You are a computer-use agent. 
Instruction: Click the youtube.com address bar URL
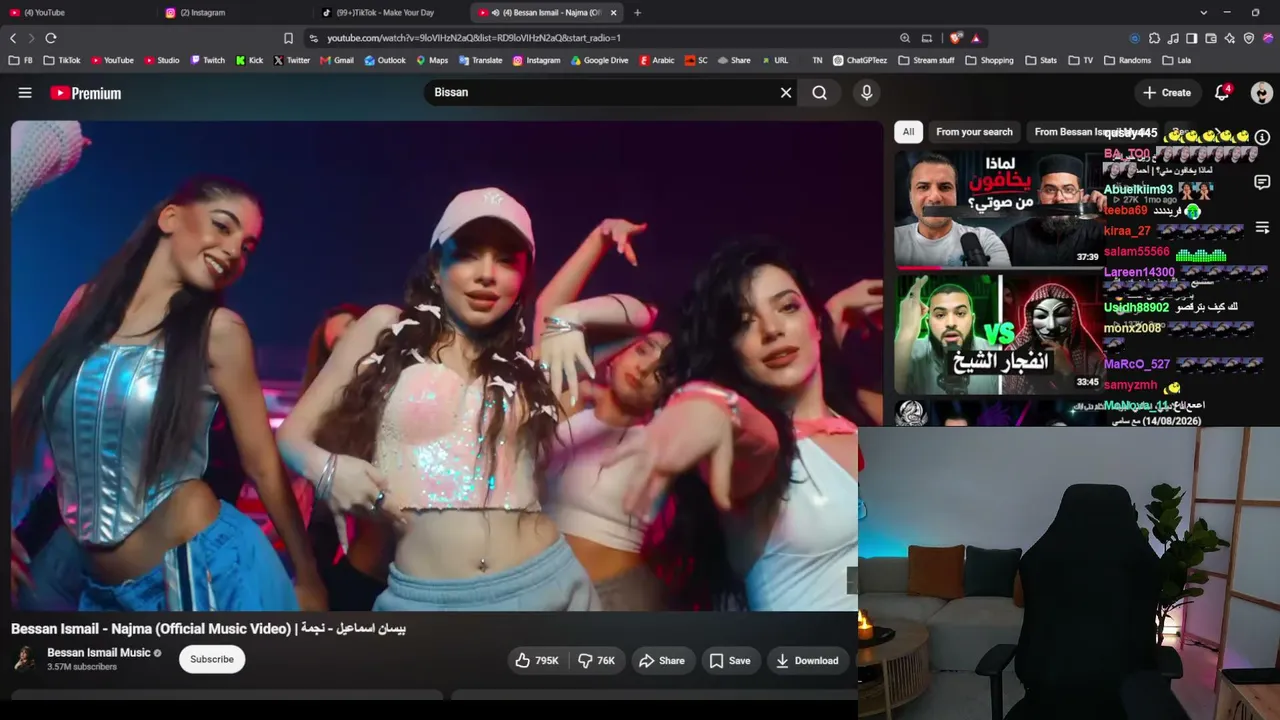474,38
